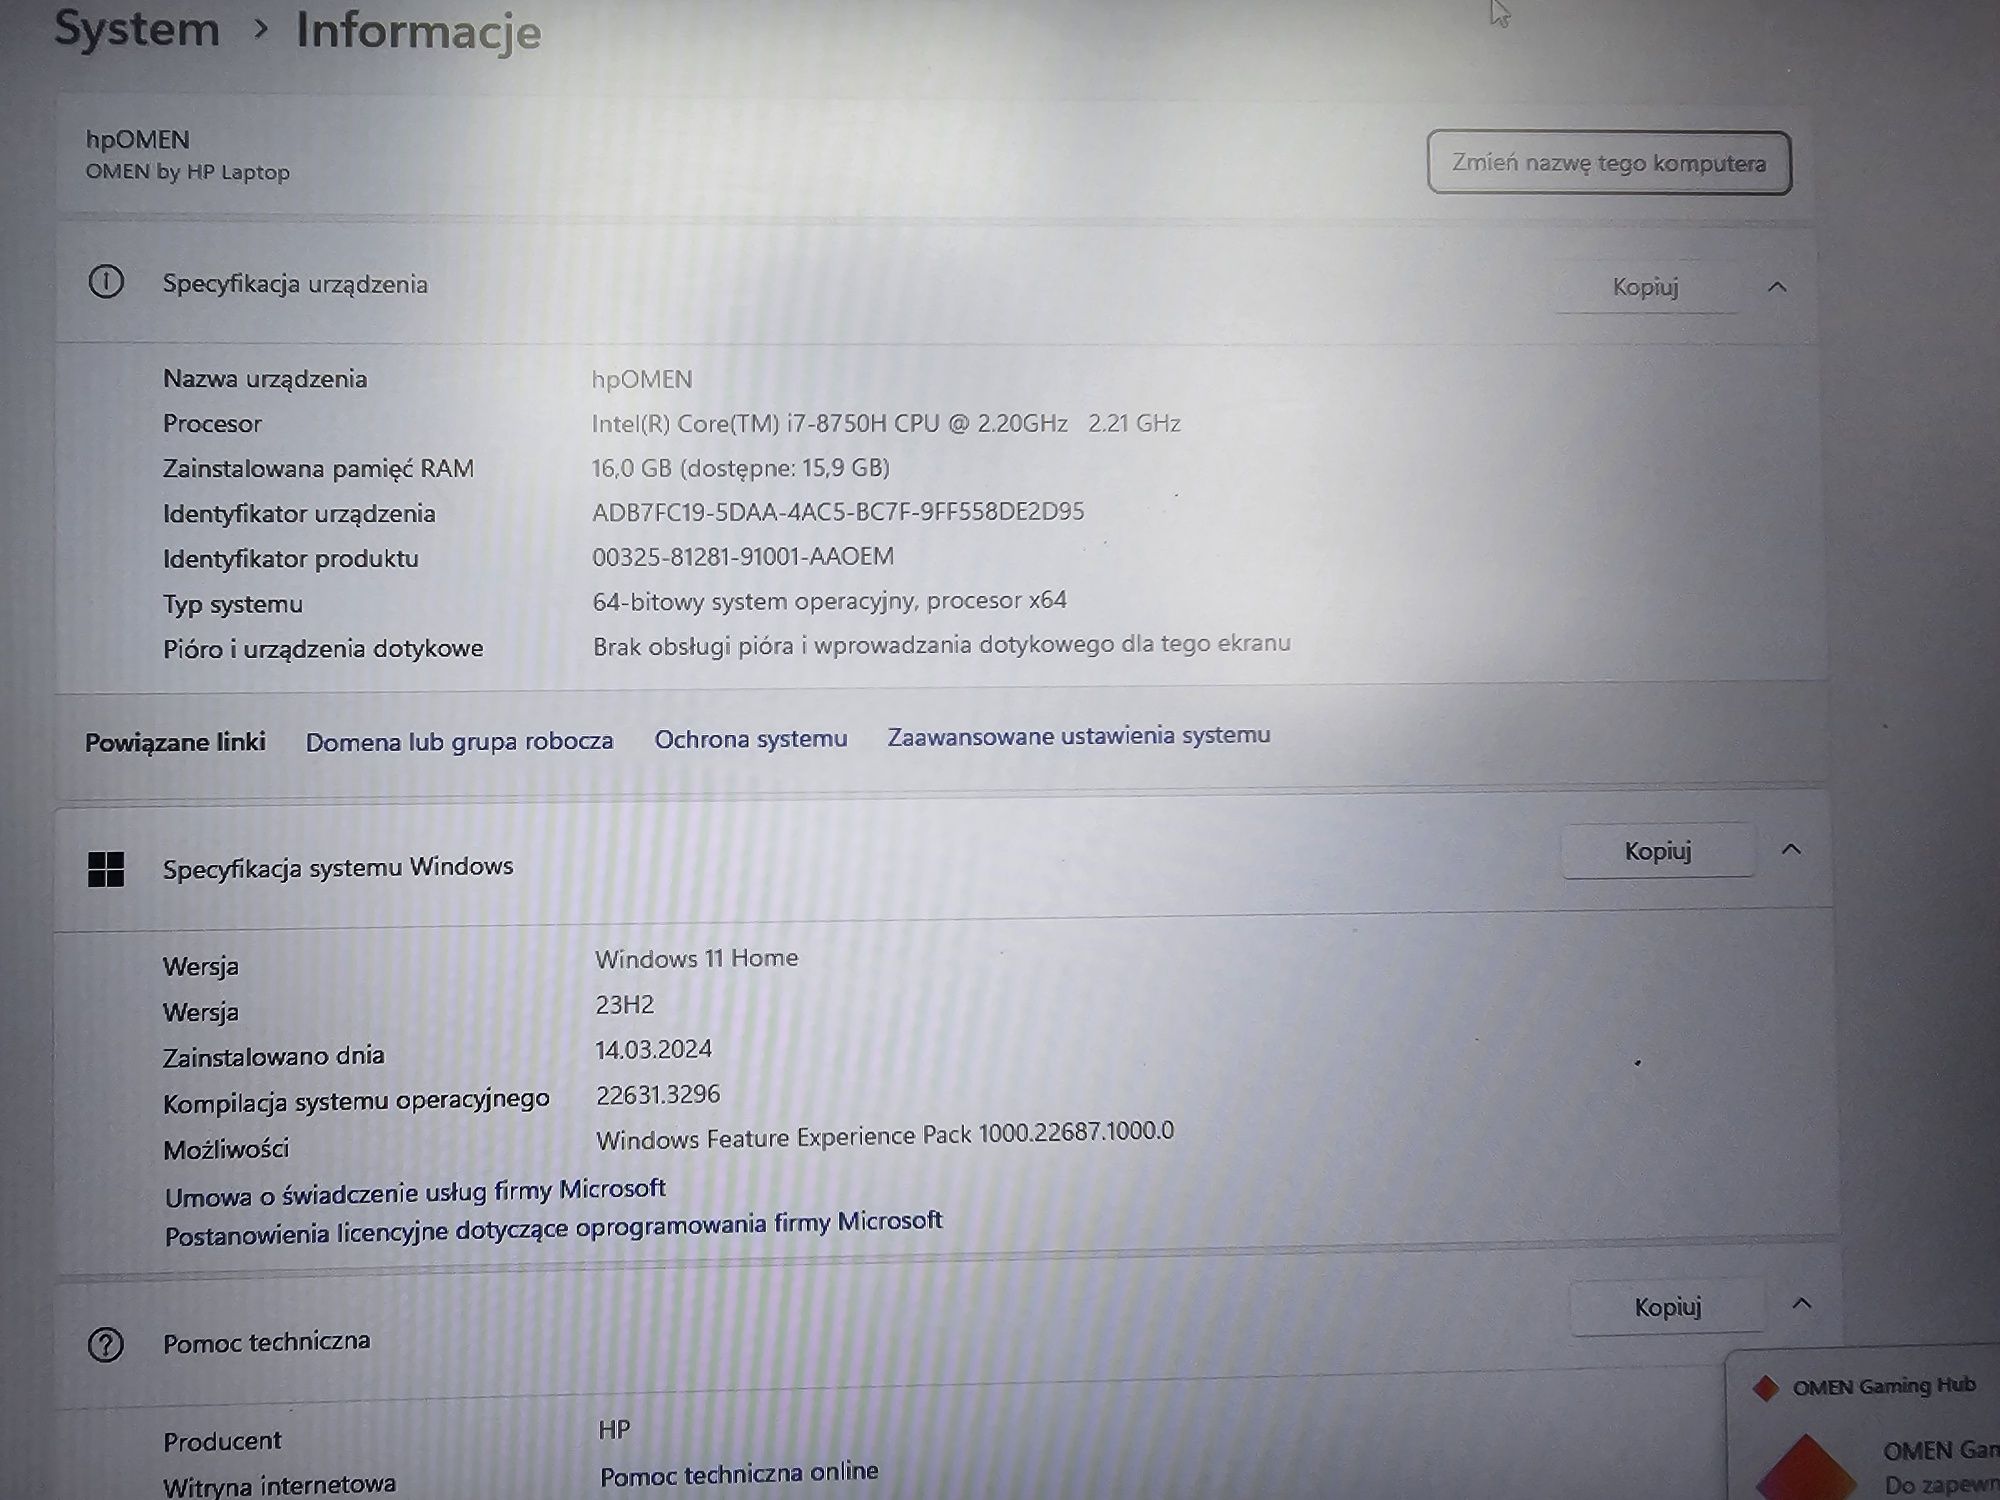
Task: Click the OMEN Gaming Hub diamond icon
Action: [x=1766, y=1387]
